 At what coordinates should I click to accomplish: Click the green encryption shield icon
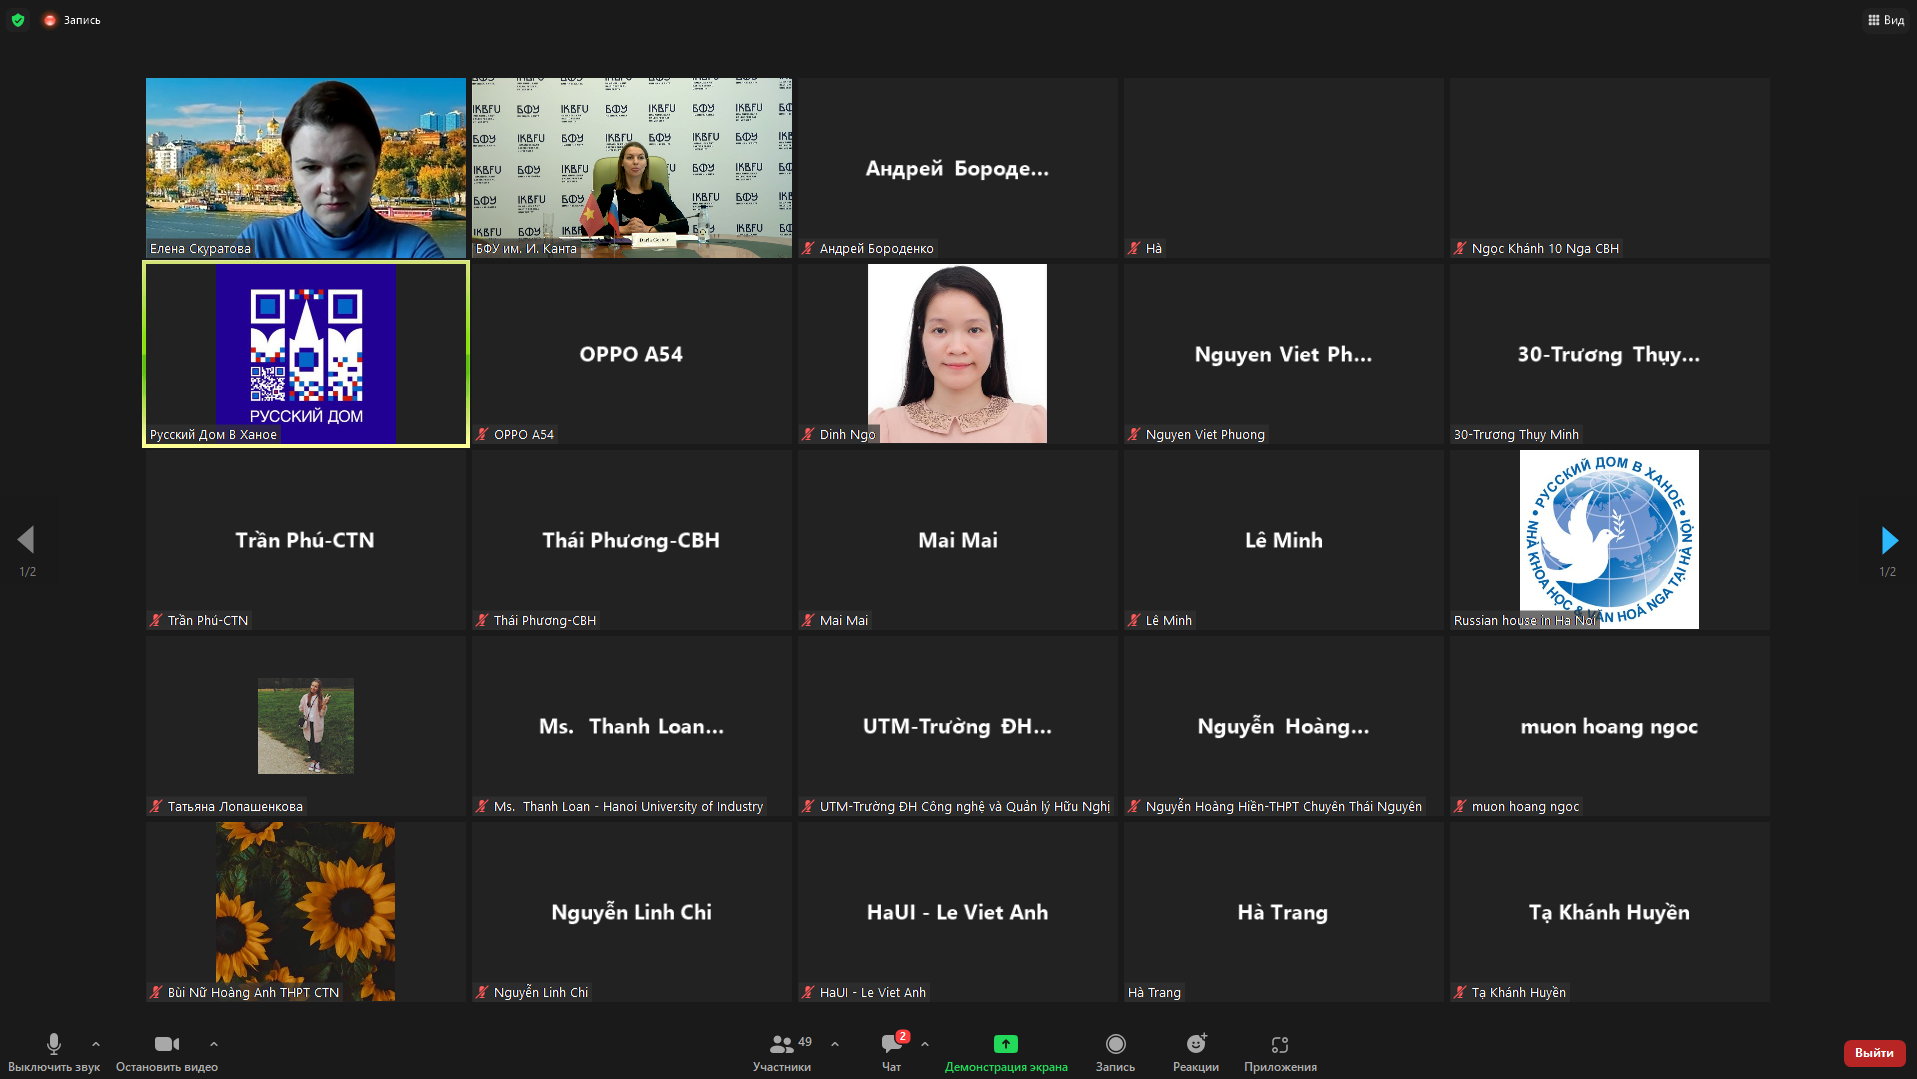(18, 20)
